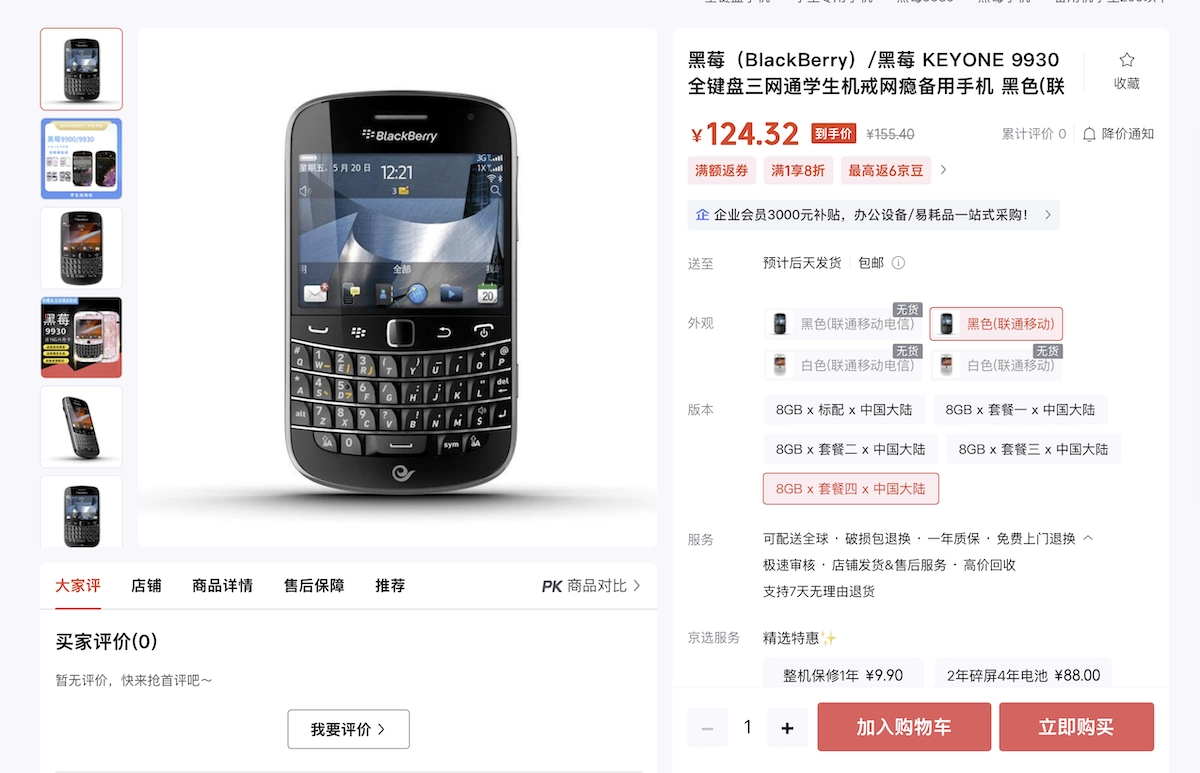1200x773 pixels.
Task: Click the 立即购买 buy now button
Action: coord(1076,727)
